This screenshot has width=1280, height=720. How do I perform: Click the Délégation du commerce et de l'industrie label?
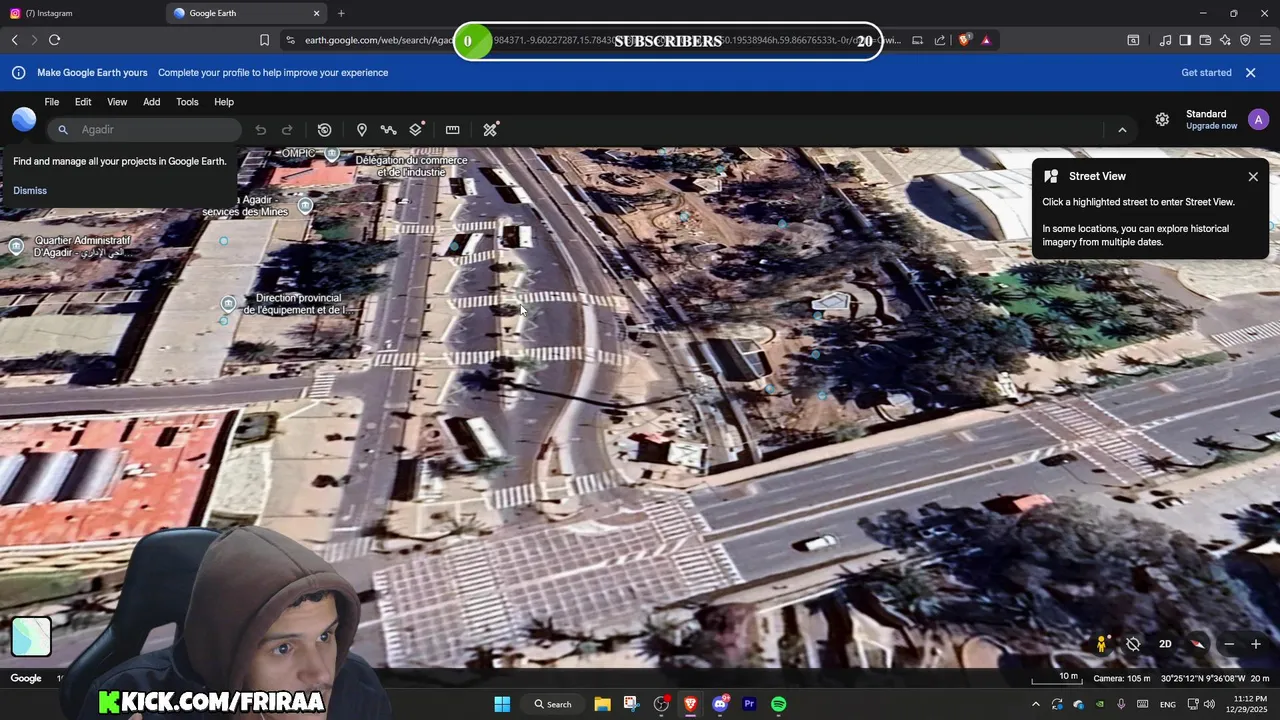pyautogui.click(x=412, y=166)
